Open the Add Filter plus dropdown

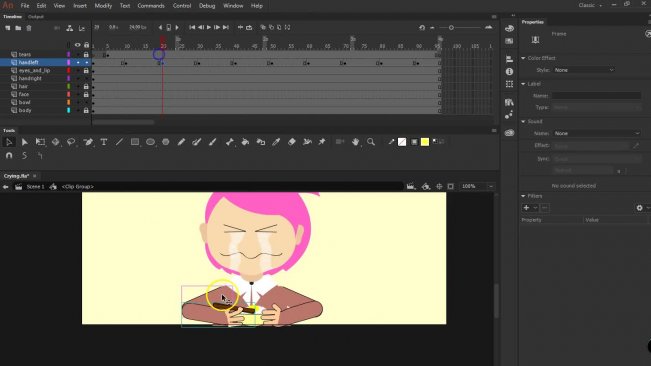click(x=530, y=208)
